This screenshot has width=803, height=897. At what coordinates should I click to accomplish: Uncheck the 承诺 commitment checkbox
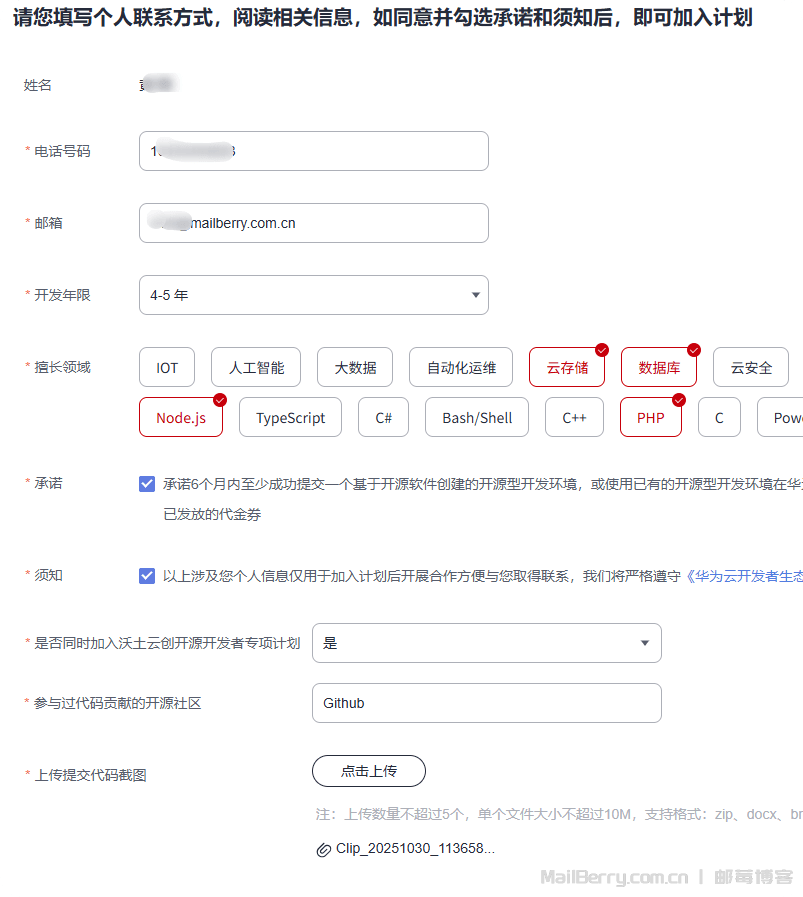pos(147,484)
